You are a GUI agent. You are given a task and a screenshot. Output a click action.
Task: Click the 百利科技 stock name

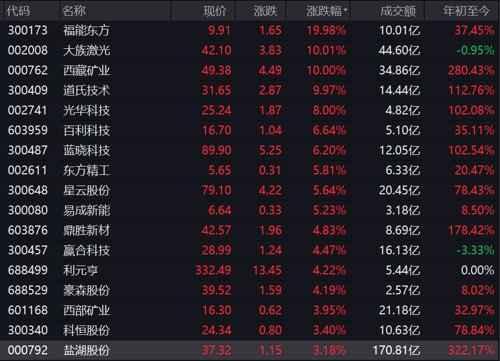pos(87,130)
